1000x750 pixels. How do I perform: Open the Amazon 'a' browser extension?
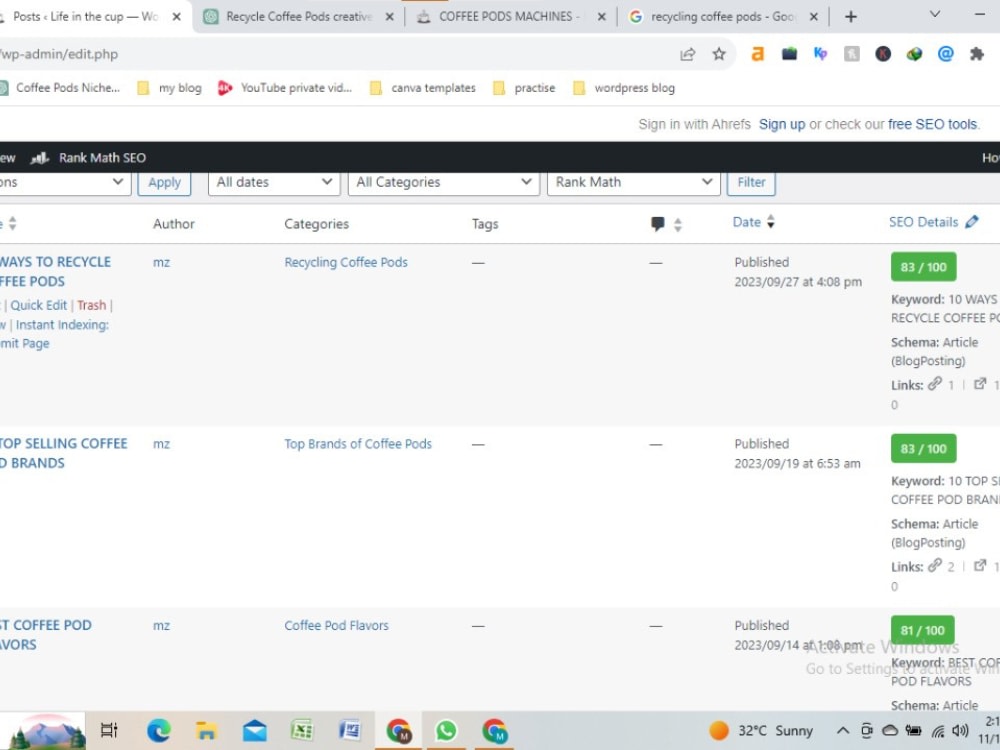pos(757,54)
